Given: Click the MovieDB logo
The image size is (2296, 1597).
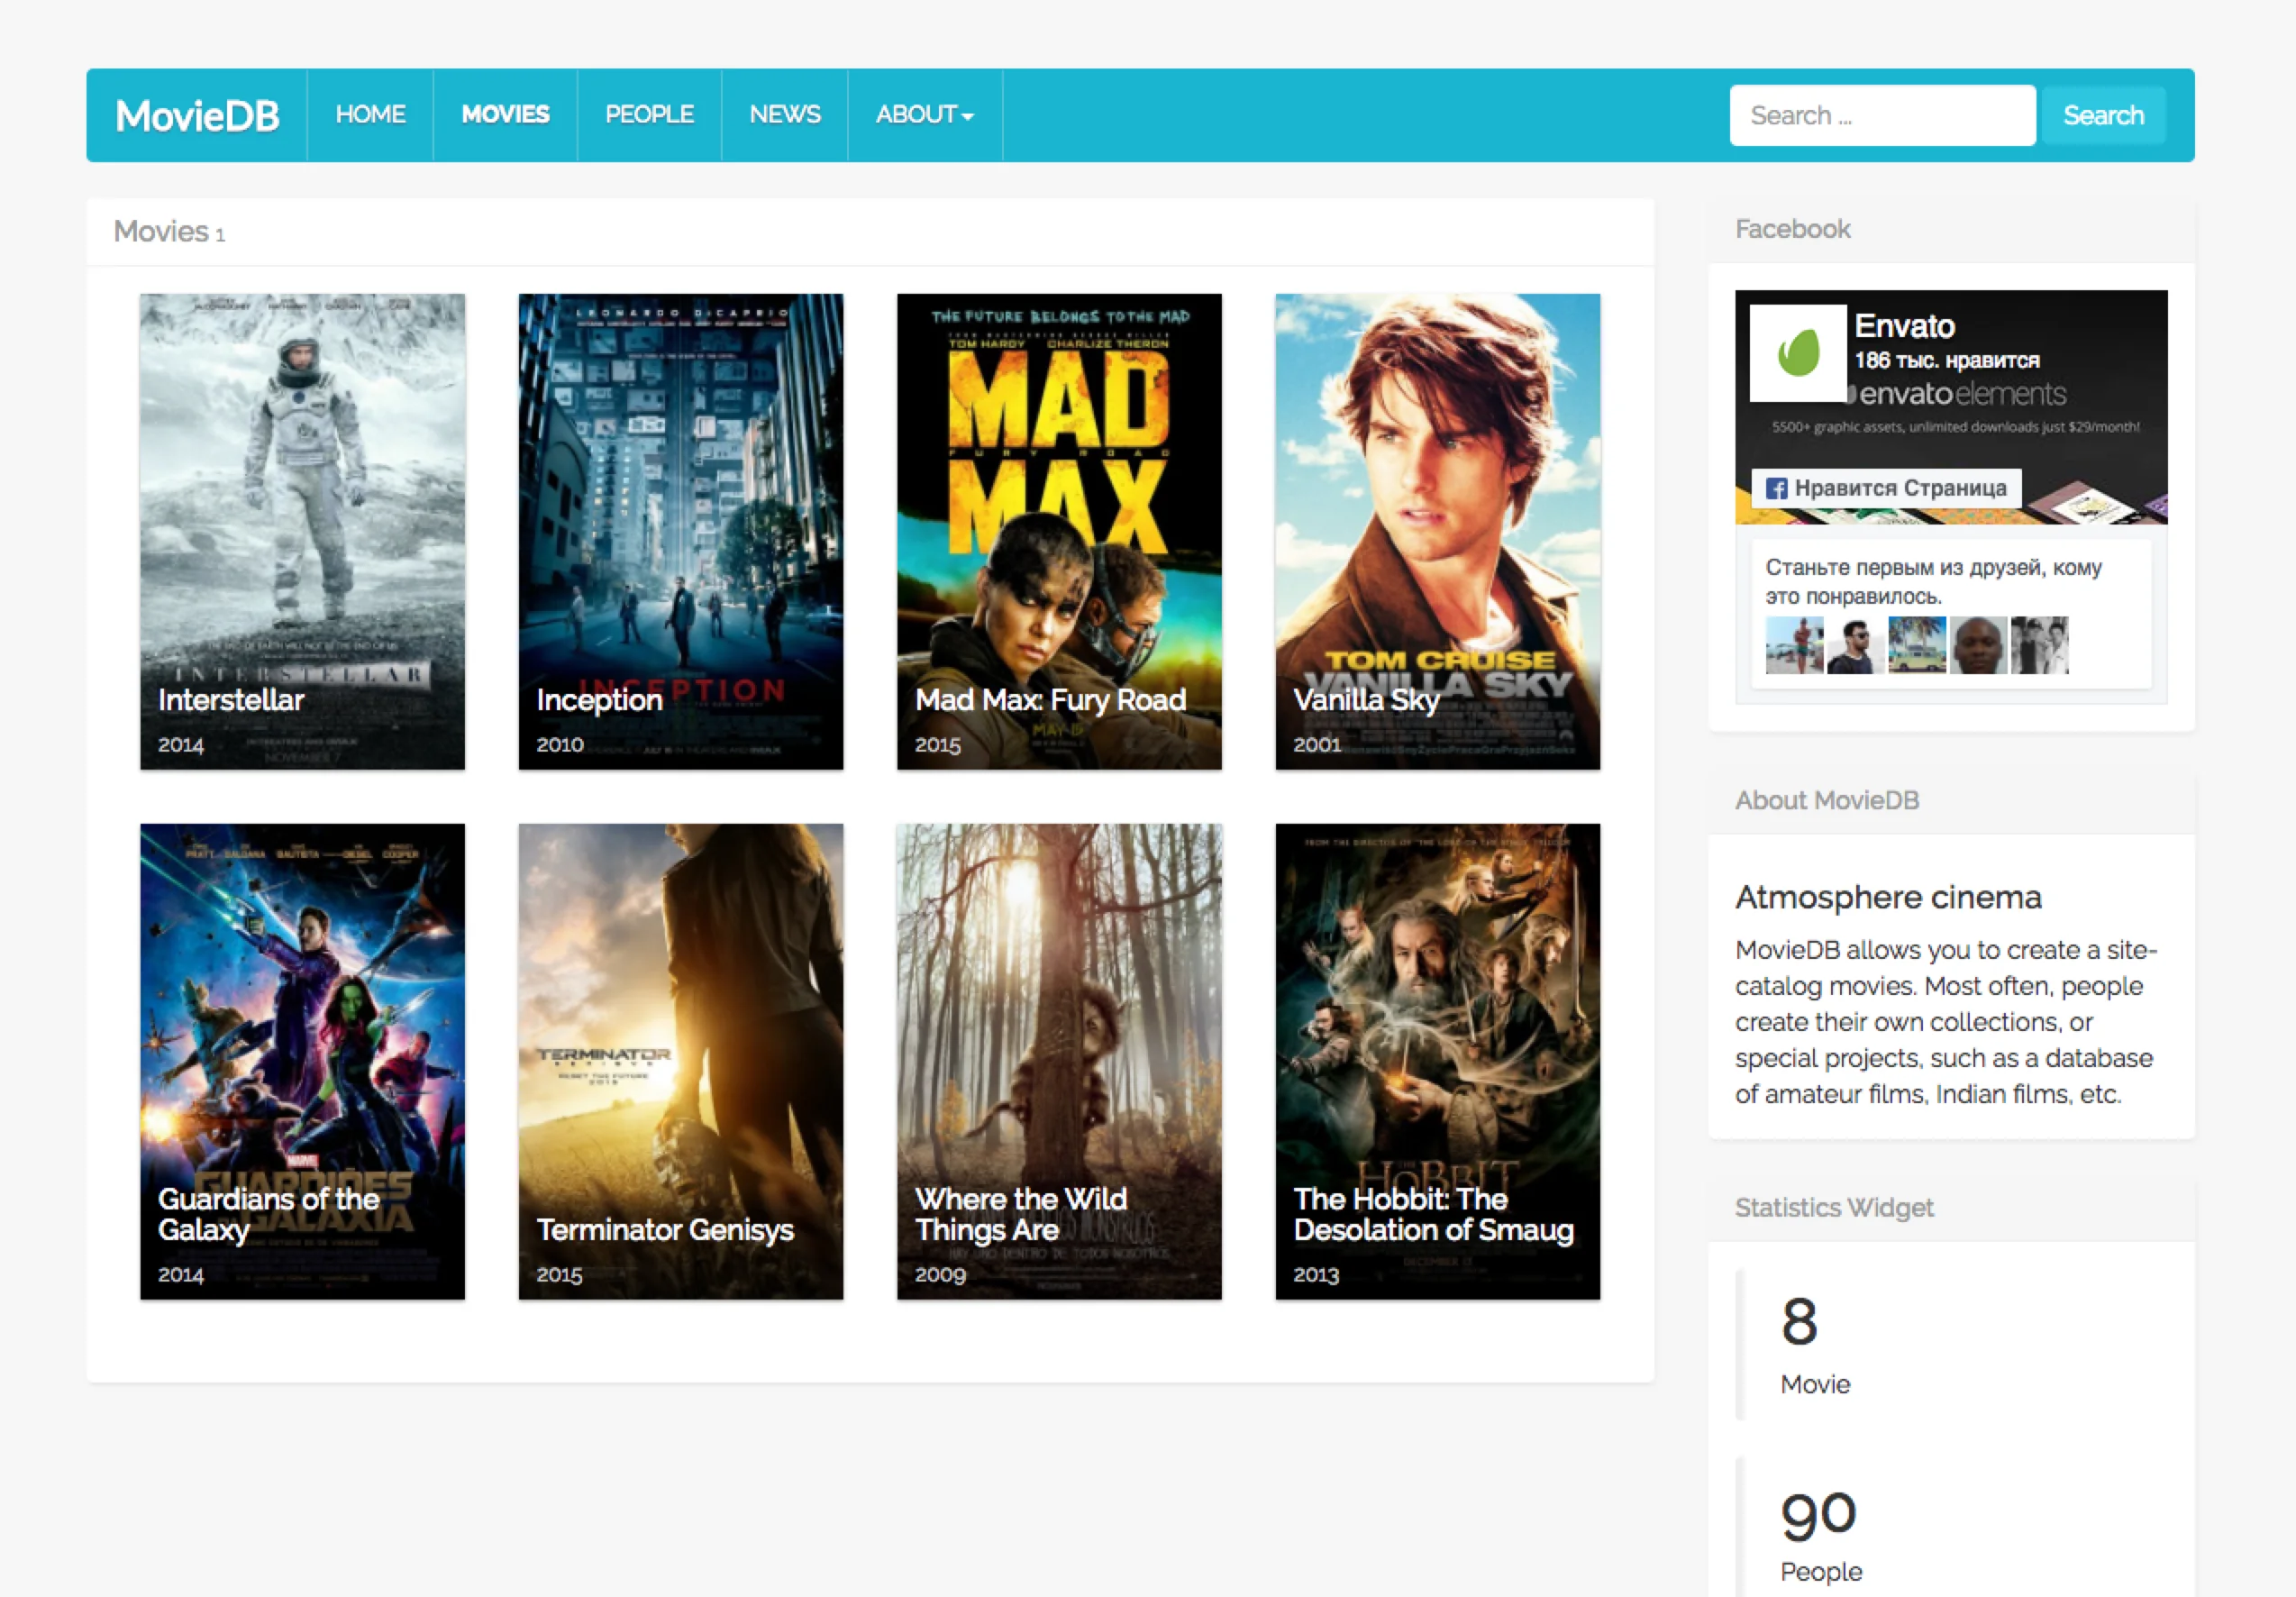Looking at the screenshot, I should 197,115.
